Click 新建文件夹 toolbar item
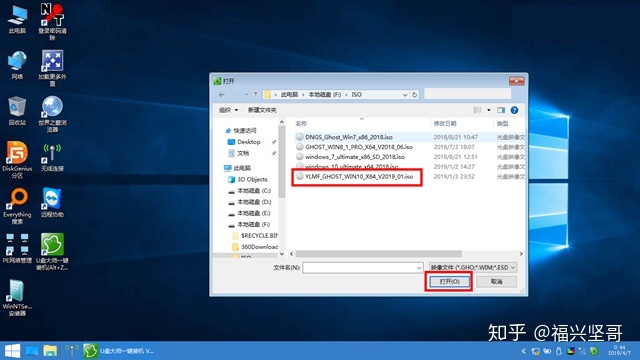 tap(262, 110)
